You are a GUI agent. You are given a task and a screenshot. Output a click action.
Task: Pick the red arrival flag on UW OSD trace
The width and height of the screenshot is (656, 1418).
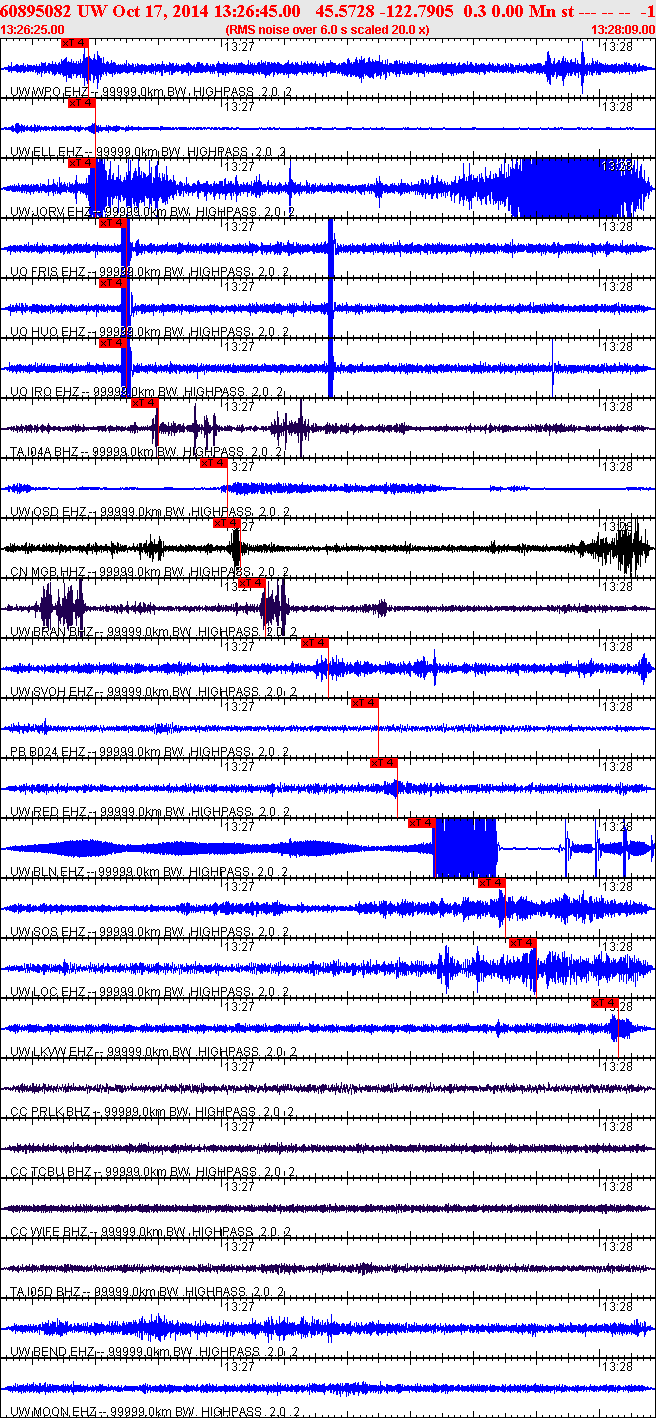[213, 463]
